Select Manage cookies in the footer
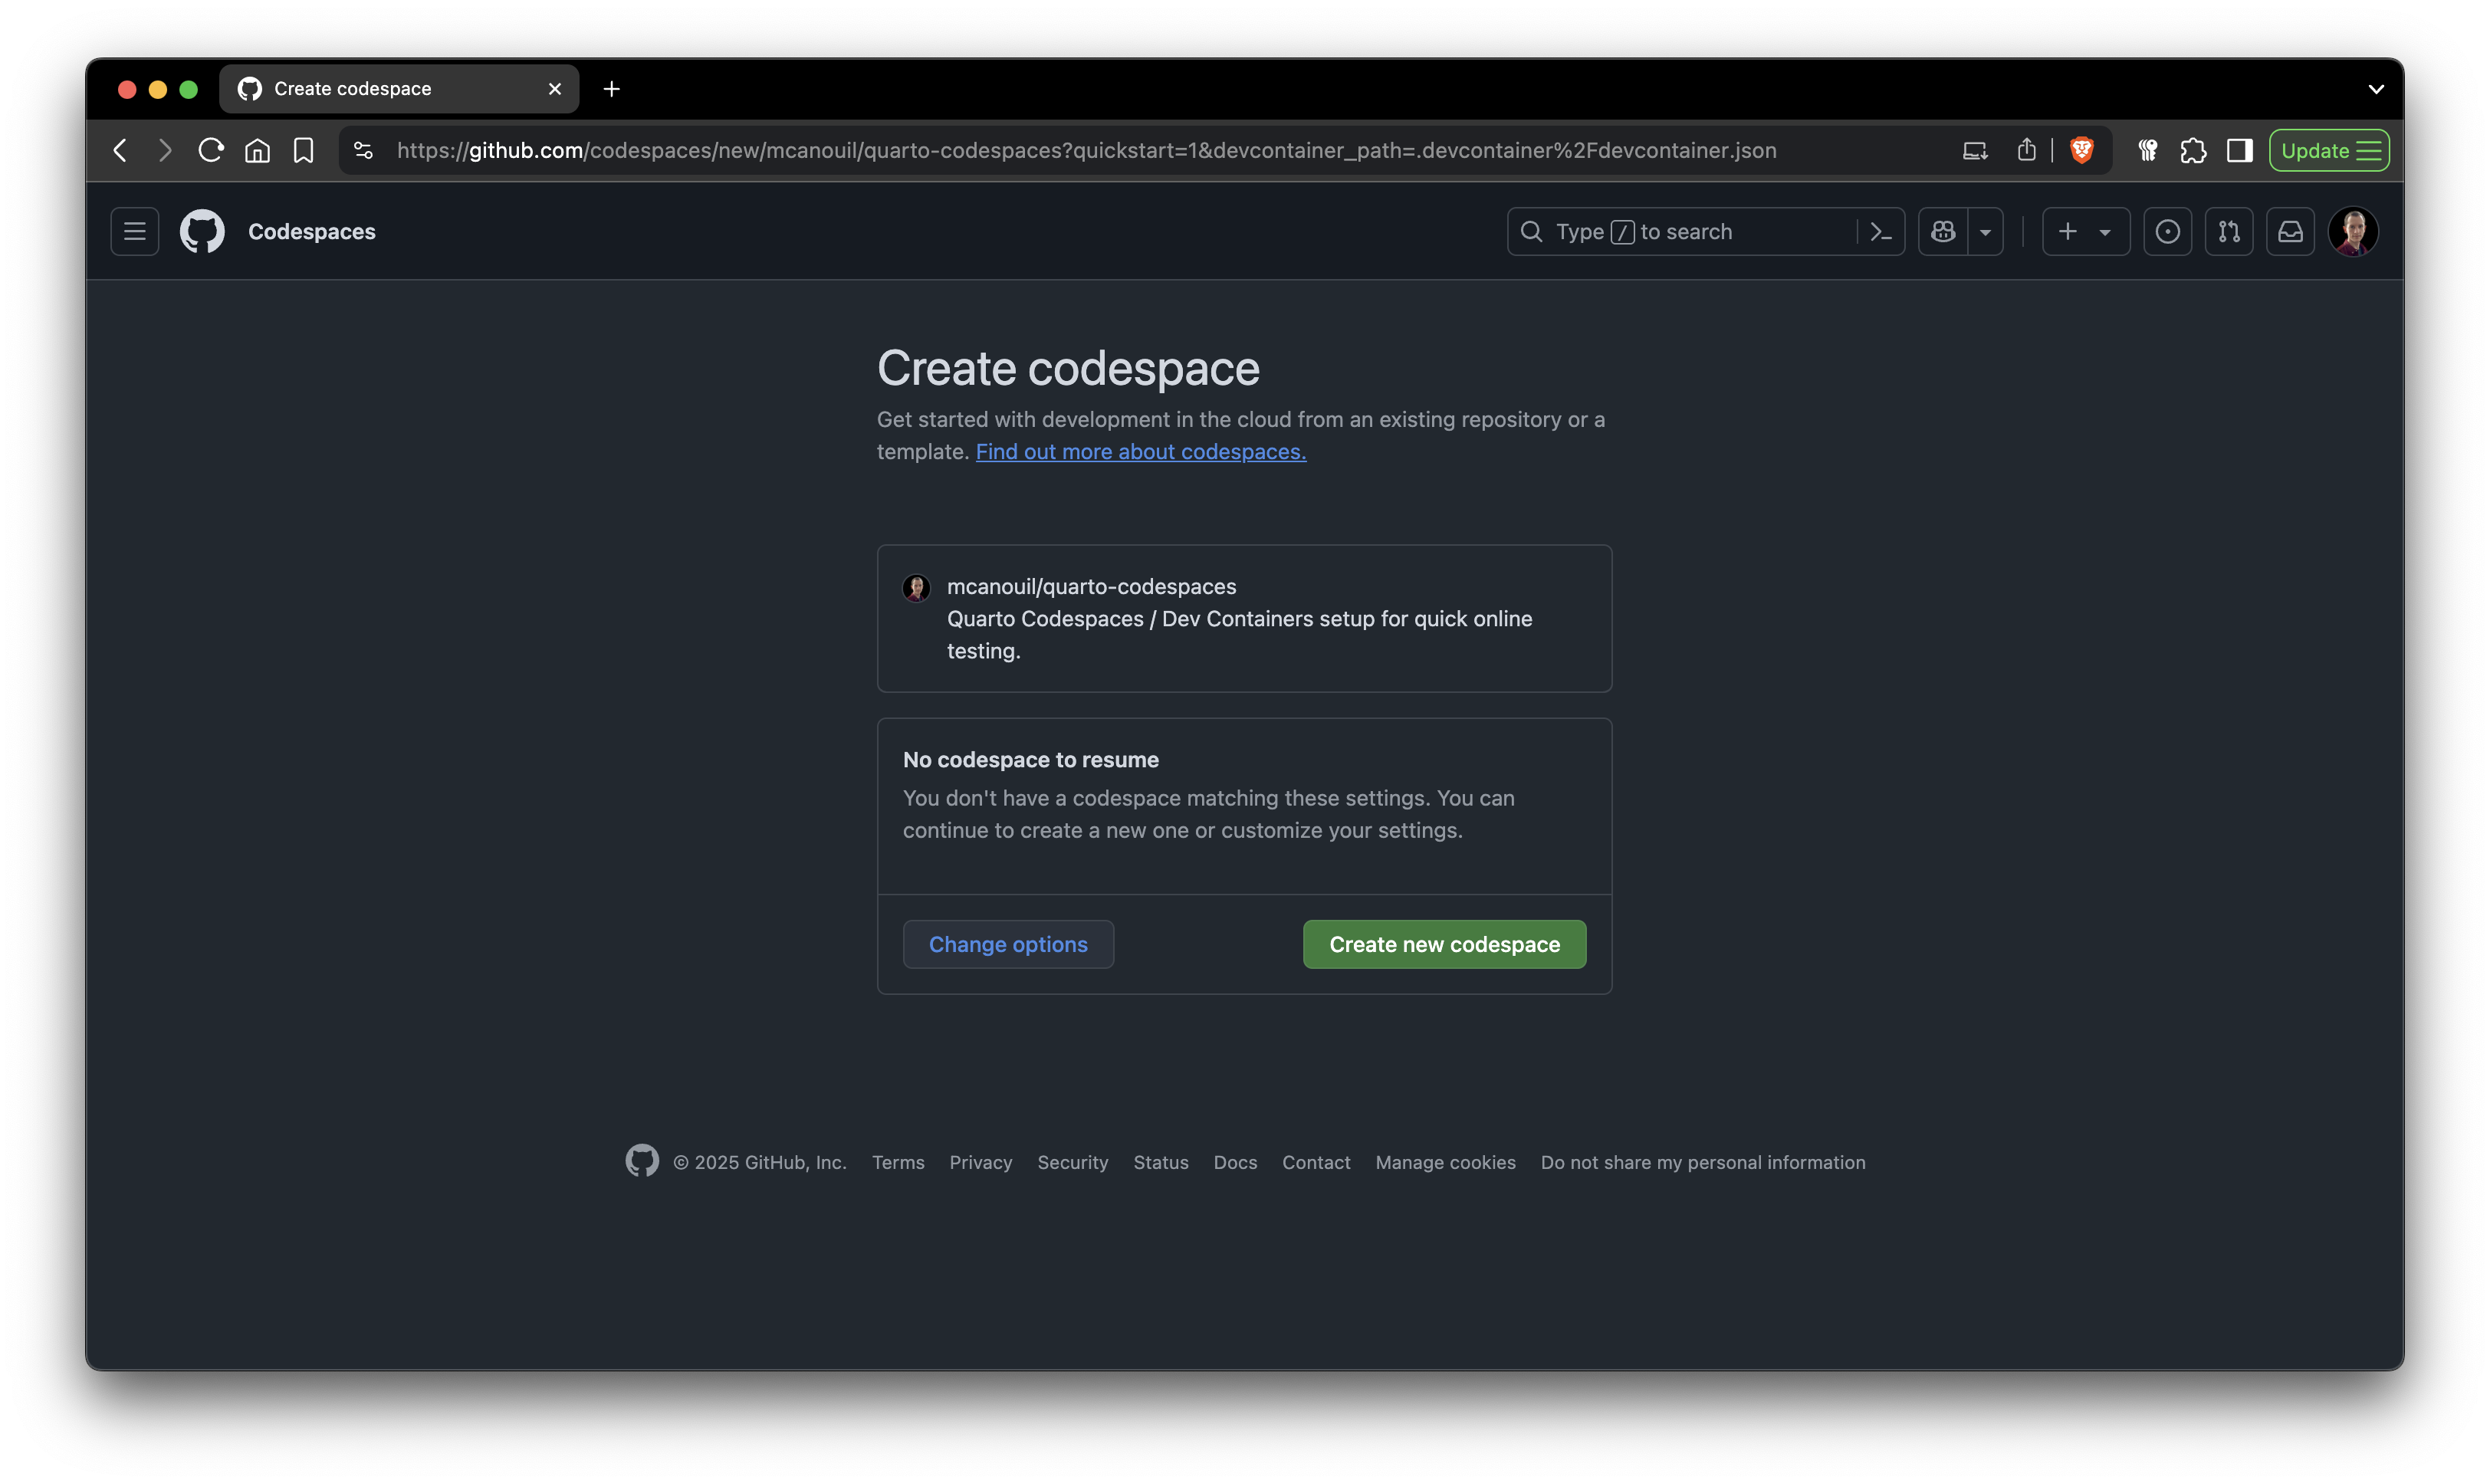Image resolution: width=2490 pixels, height=1484 pixels. 1445,1162
